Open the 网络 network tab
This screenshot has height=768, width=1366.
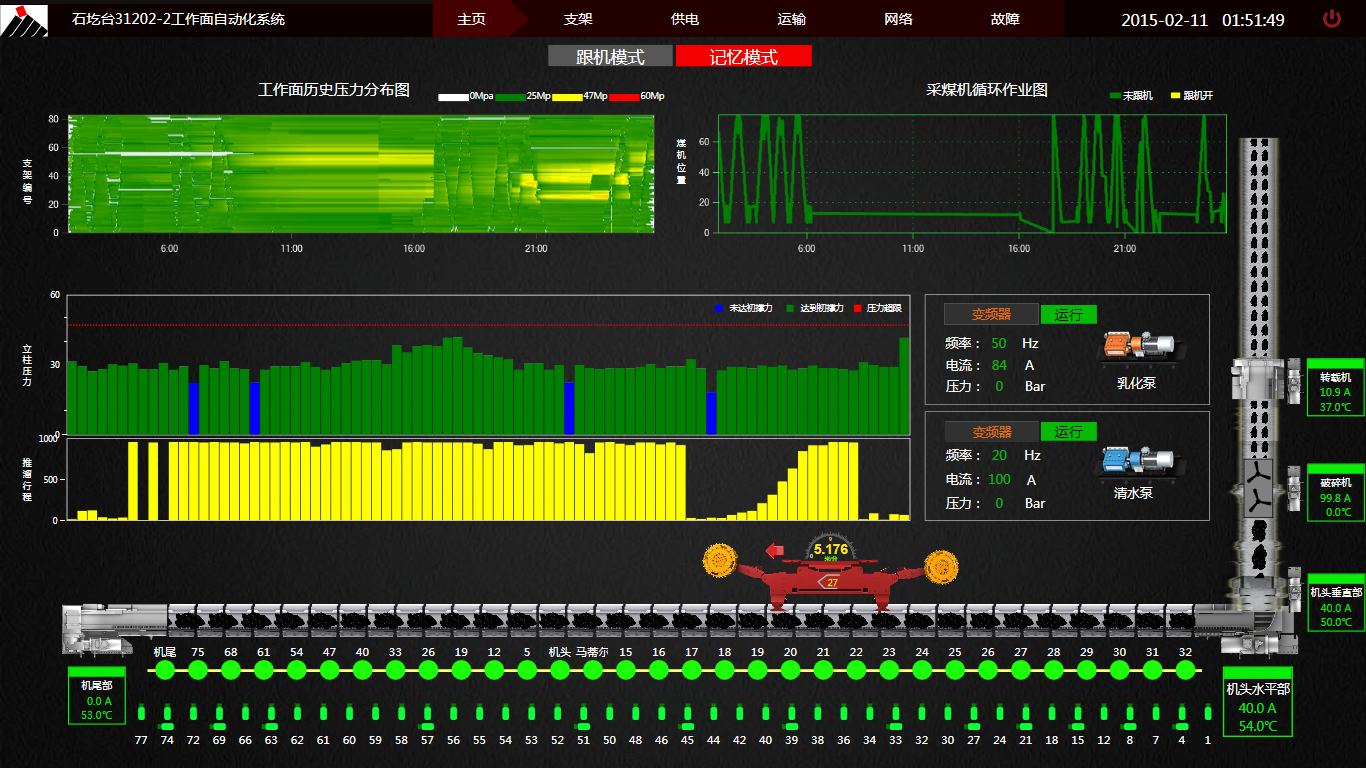pyautogui.click(x=898, y=19)
